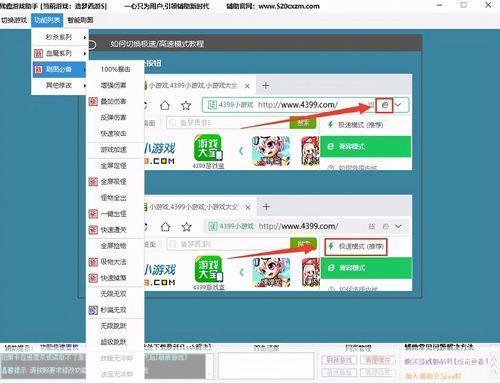Click the red icon beside 快速通关

point(93,230)
